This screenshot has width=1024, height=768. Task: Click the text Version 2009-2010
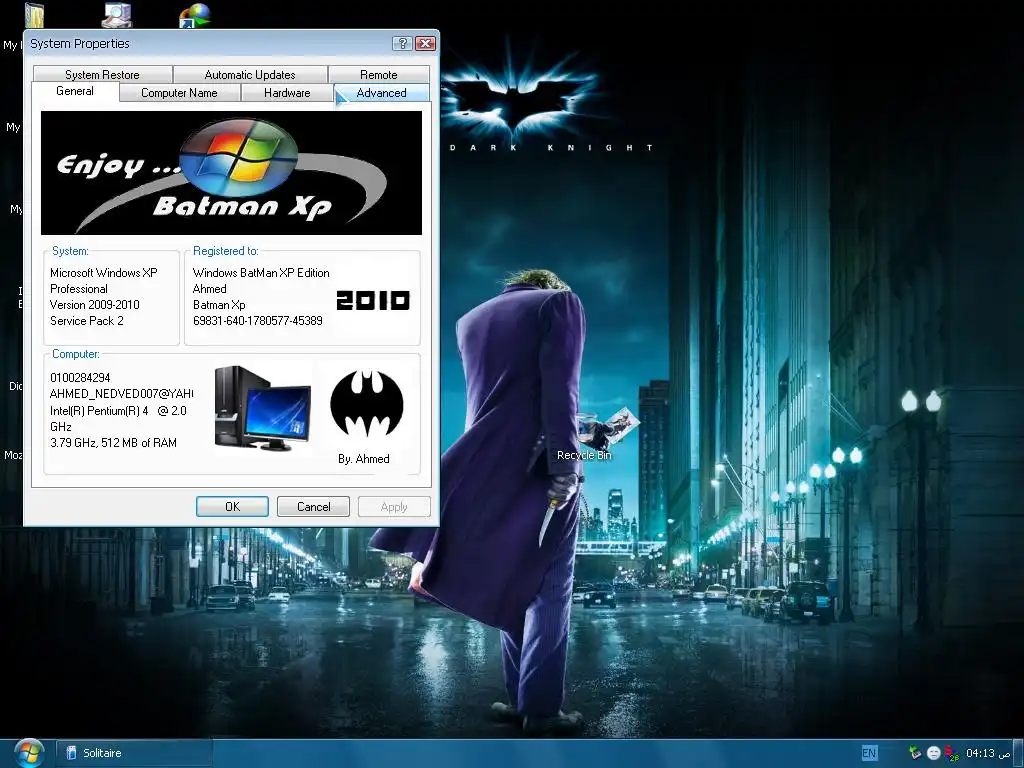(95, 305)
